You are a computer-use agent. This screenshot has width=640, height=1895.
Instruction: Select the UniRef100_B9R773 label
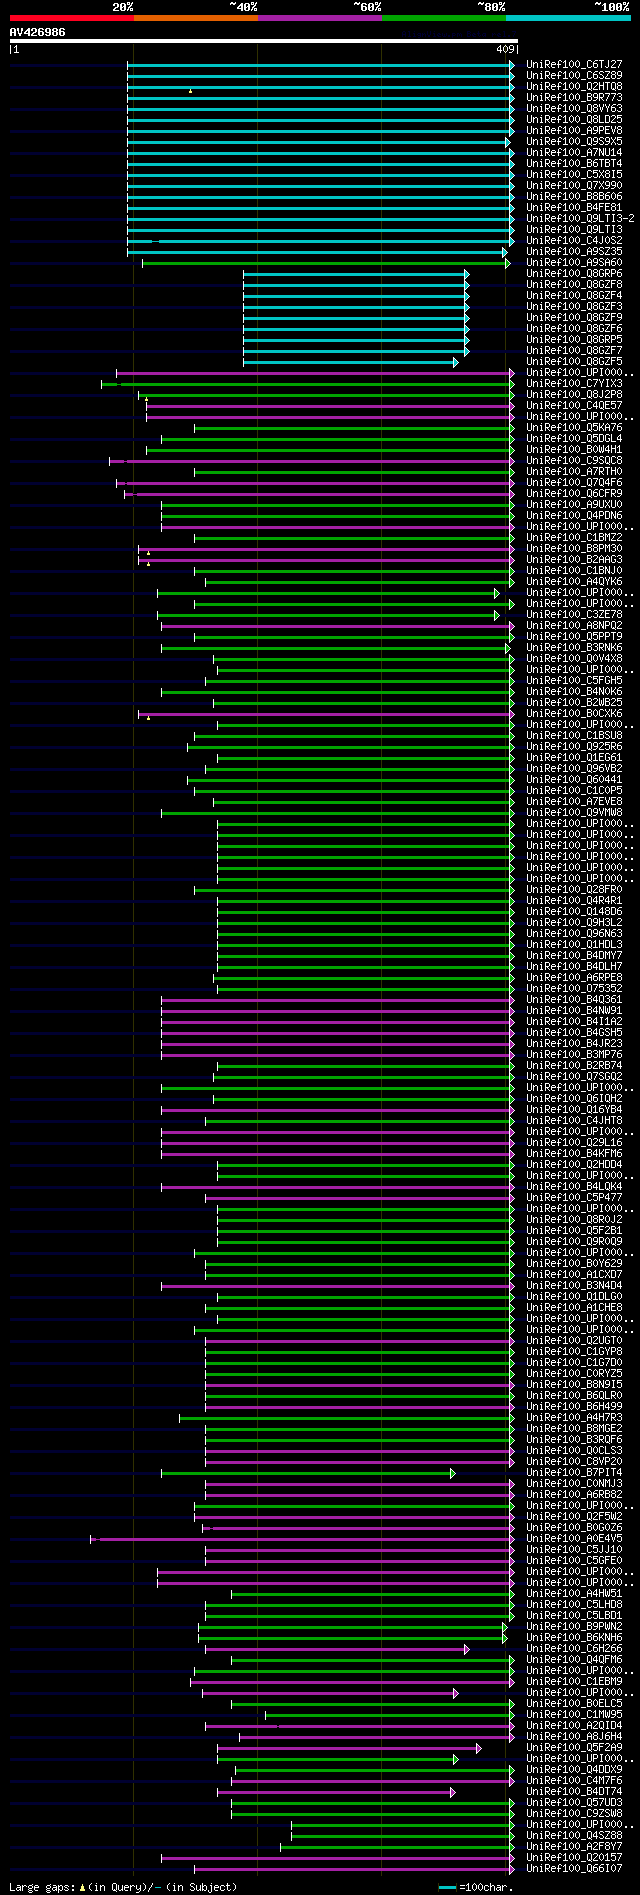coord(574,97)
